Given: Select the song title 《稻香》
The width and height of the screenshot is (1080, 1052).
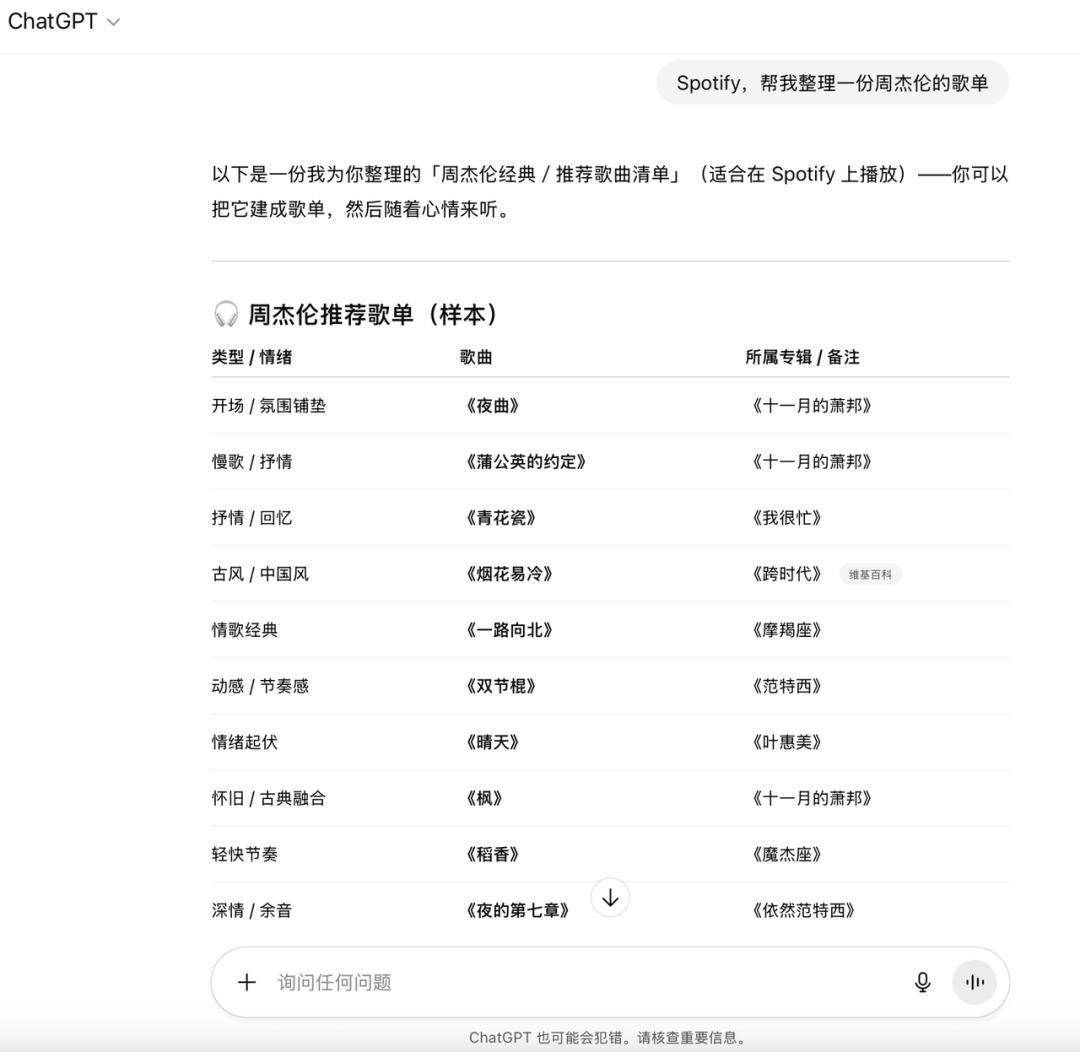Looking at the screenshot, I should tap(493, 854).
